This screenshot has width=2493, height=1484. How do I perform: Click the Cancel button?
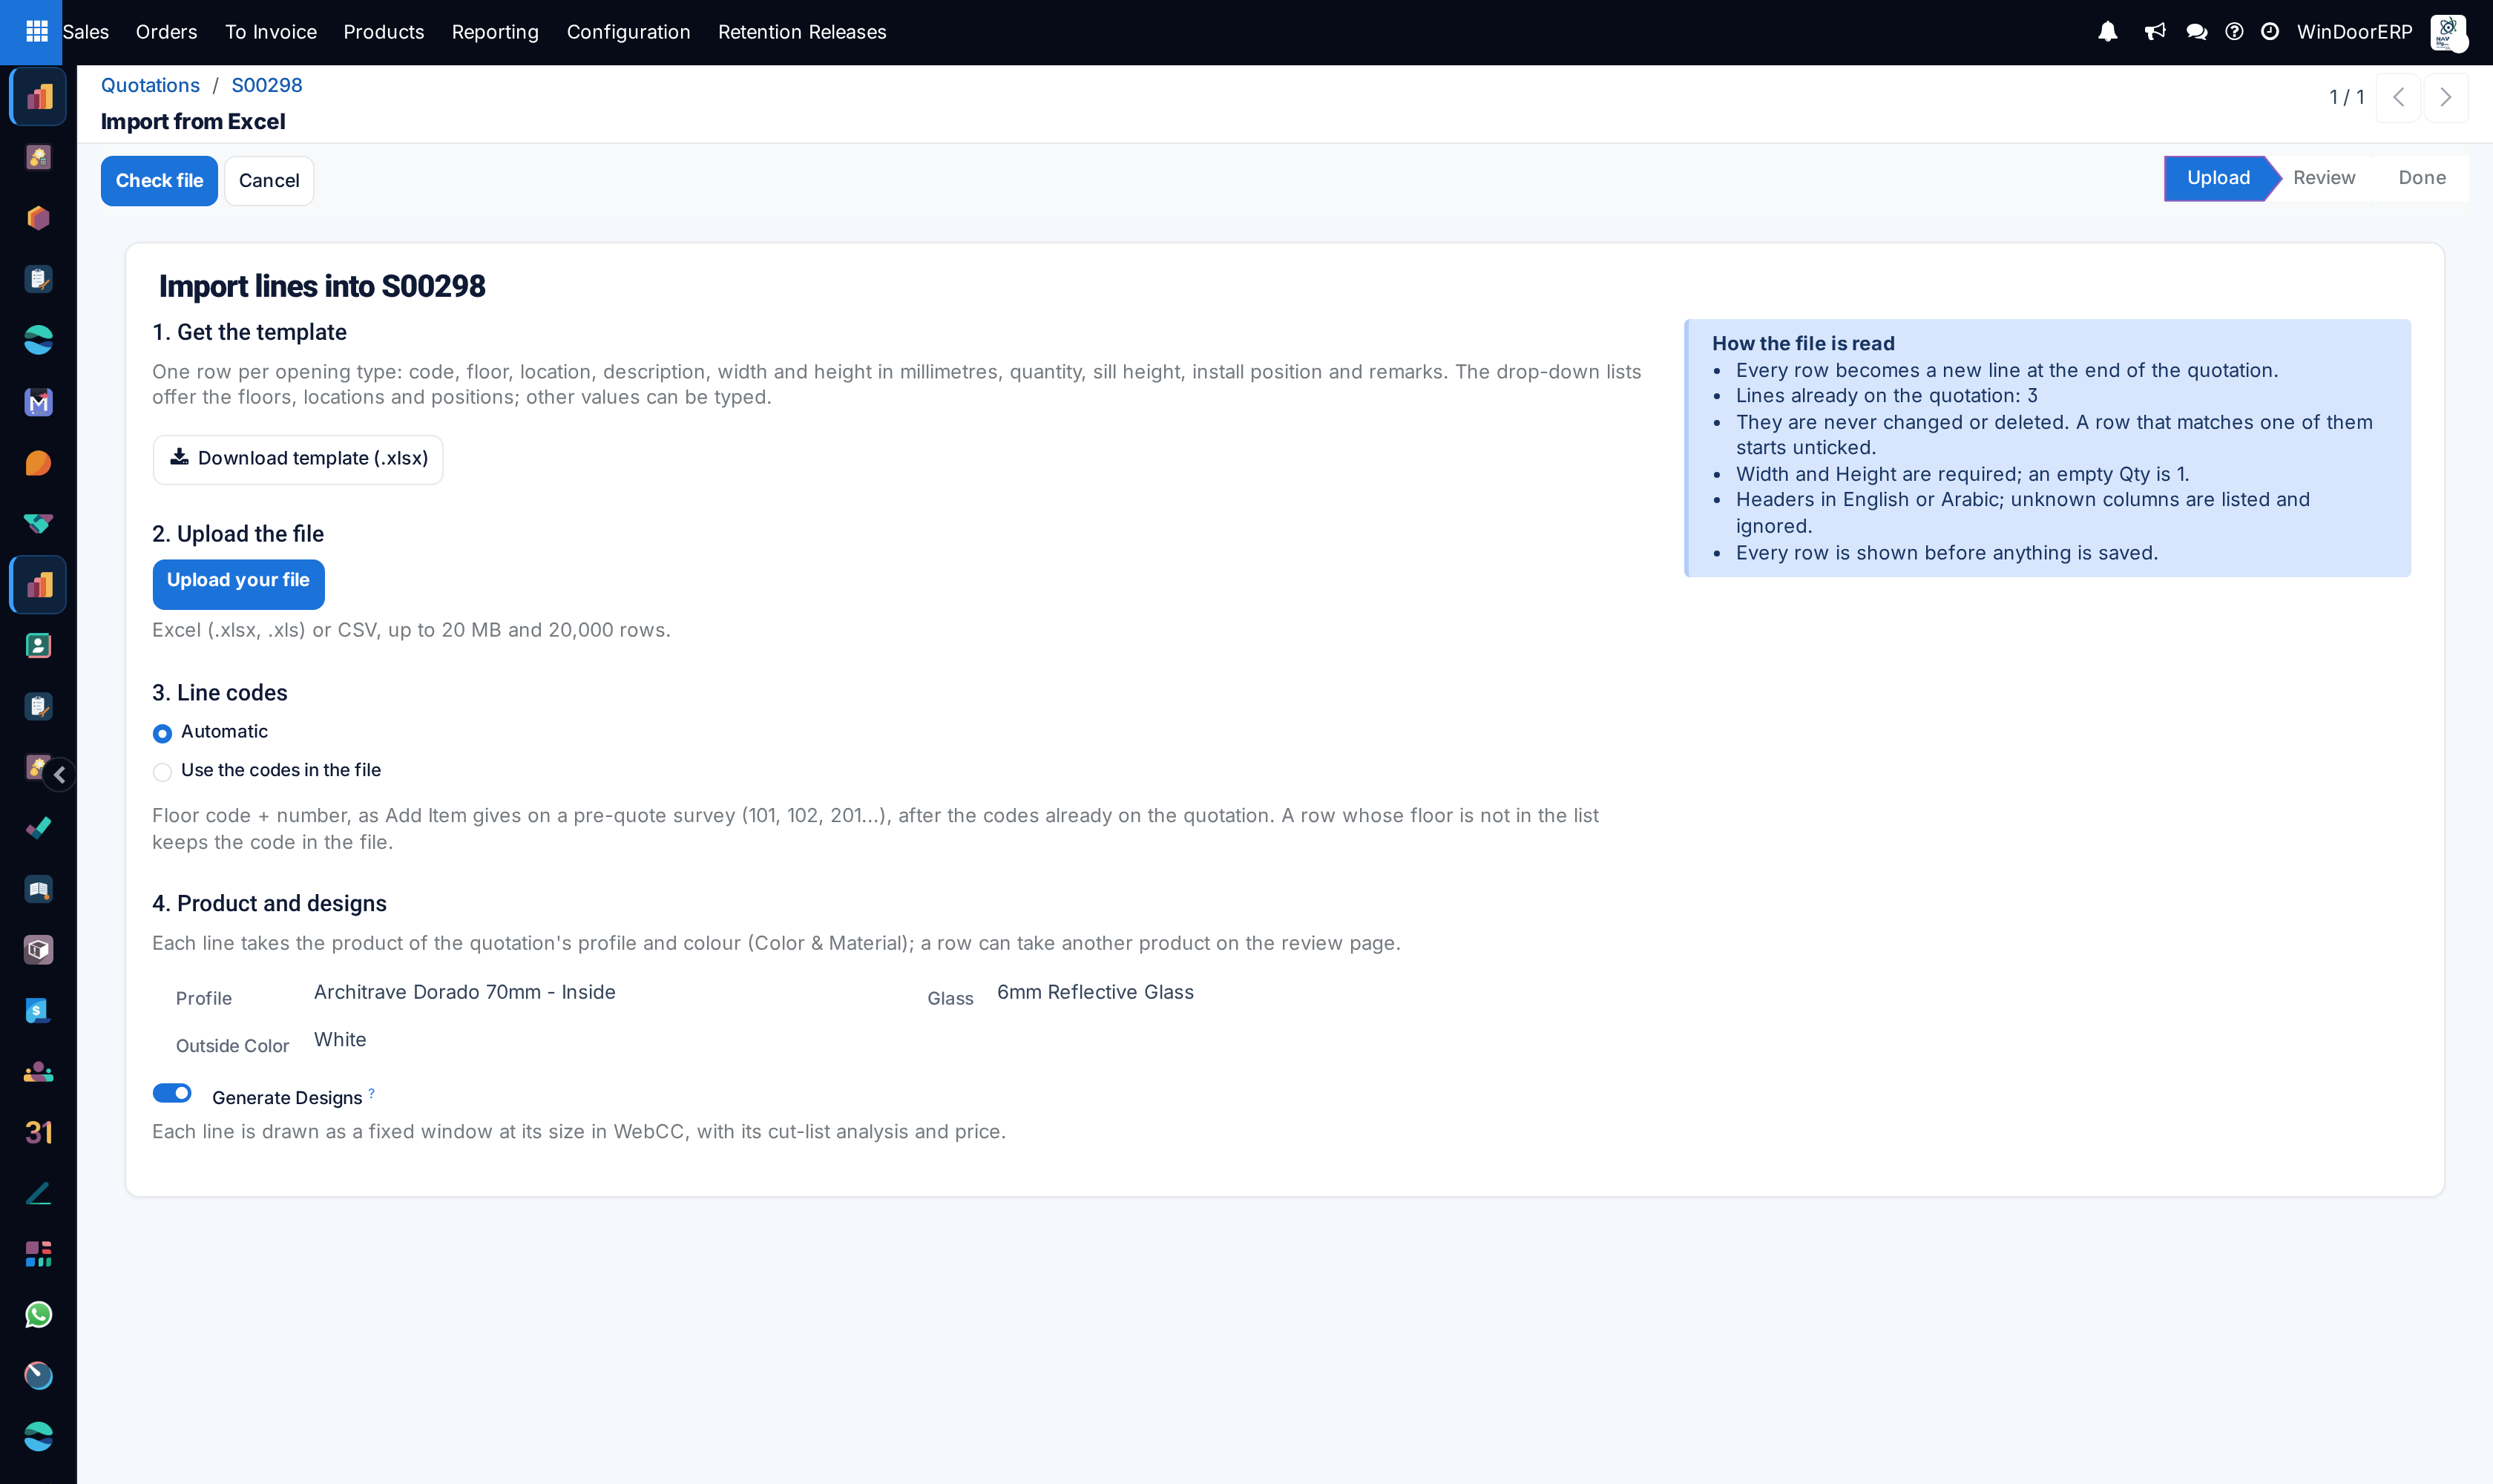(269, 181)
